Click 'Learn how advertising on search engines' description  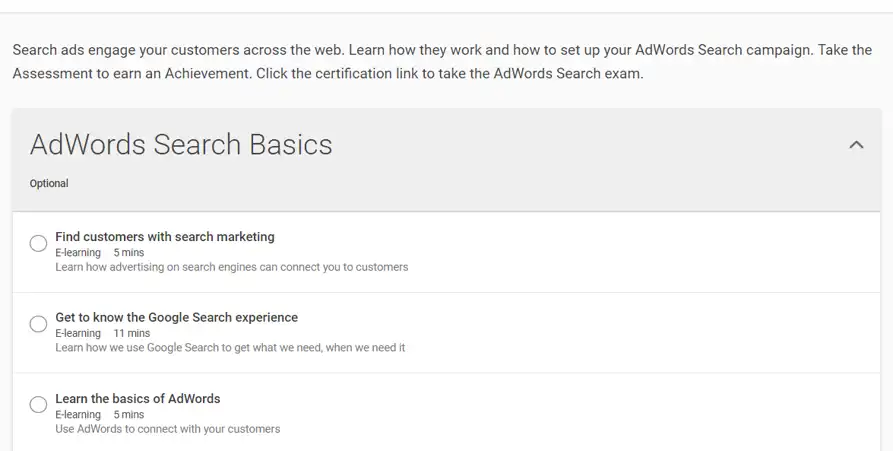coord(232,267)
